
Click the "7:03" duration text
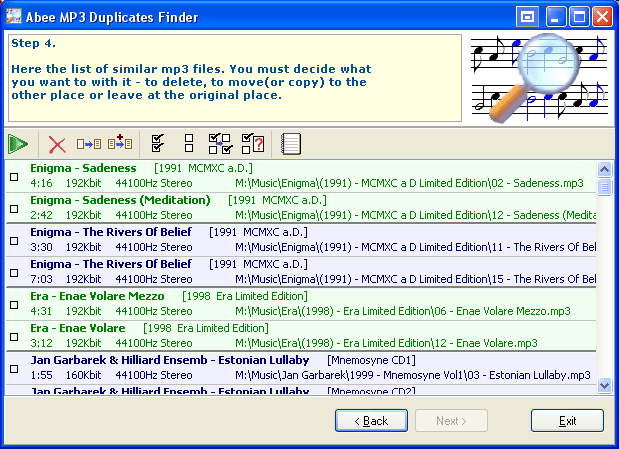point(41,279)
